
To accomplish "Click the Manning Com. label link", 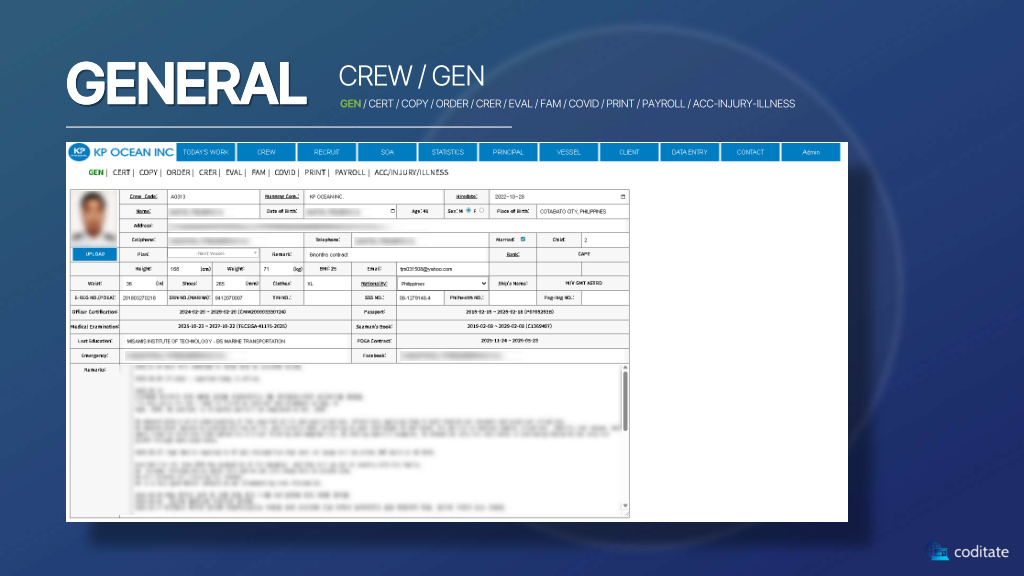I will click(281, 197).
